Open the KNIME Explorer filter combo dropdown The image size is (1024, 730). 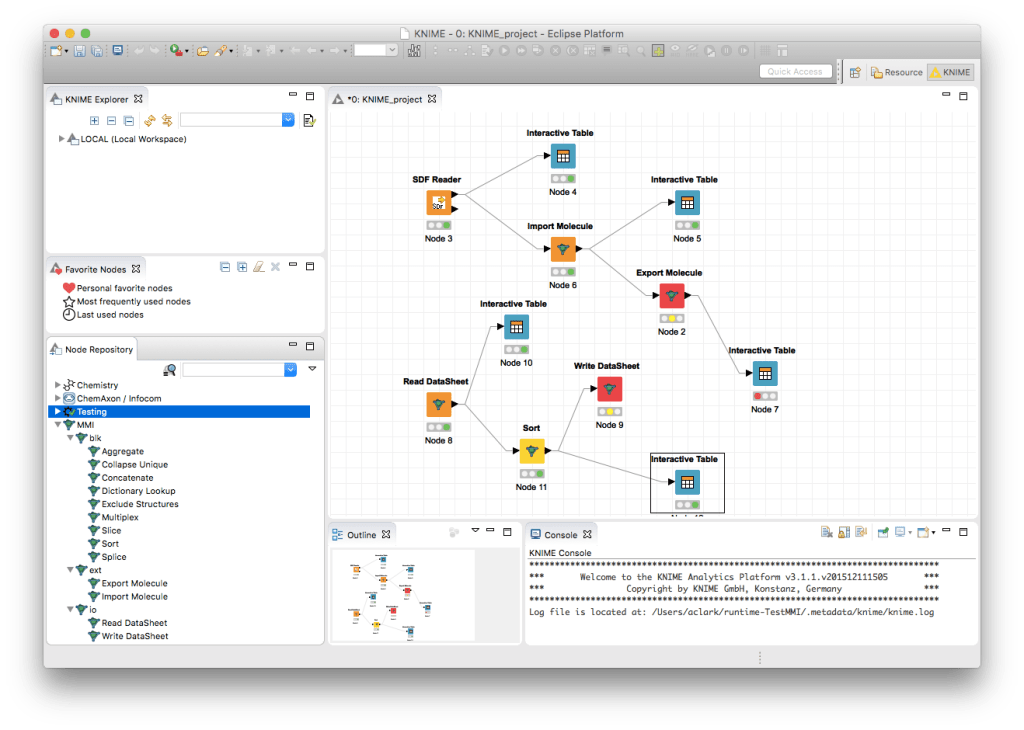[288, 120]
